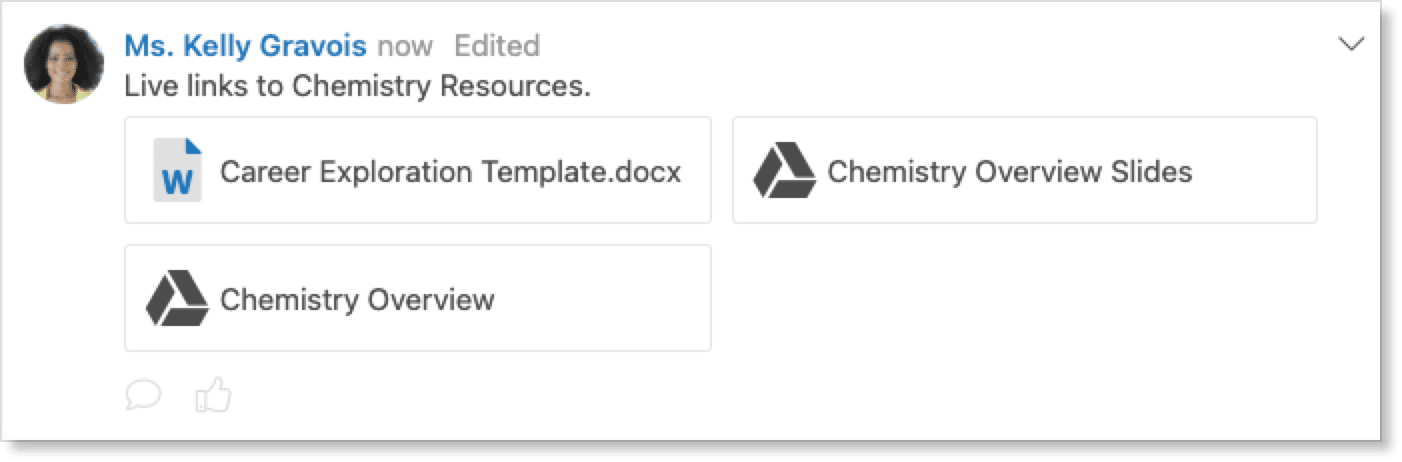Open the Chemistry Overview title text
This screenshot has width=1402, height=462.
[357, 299]
